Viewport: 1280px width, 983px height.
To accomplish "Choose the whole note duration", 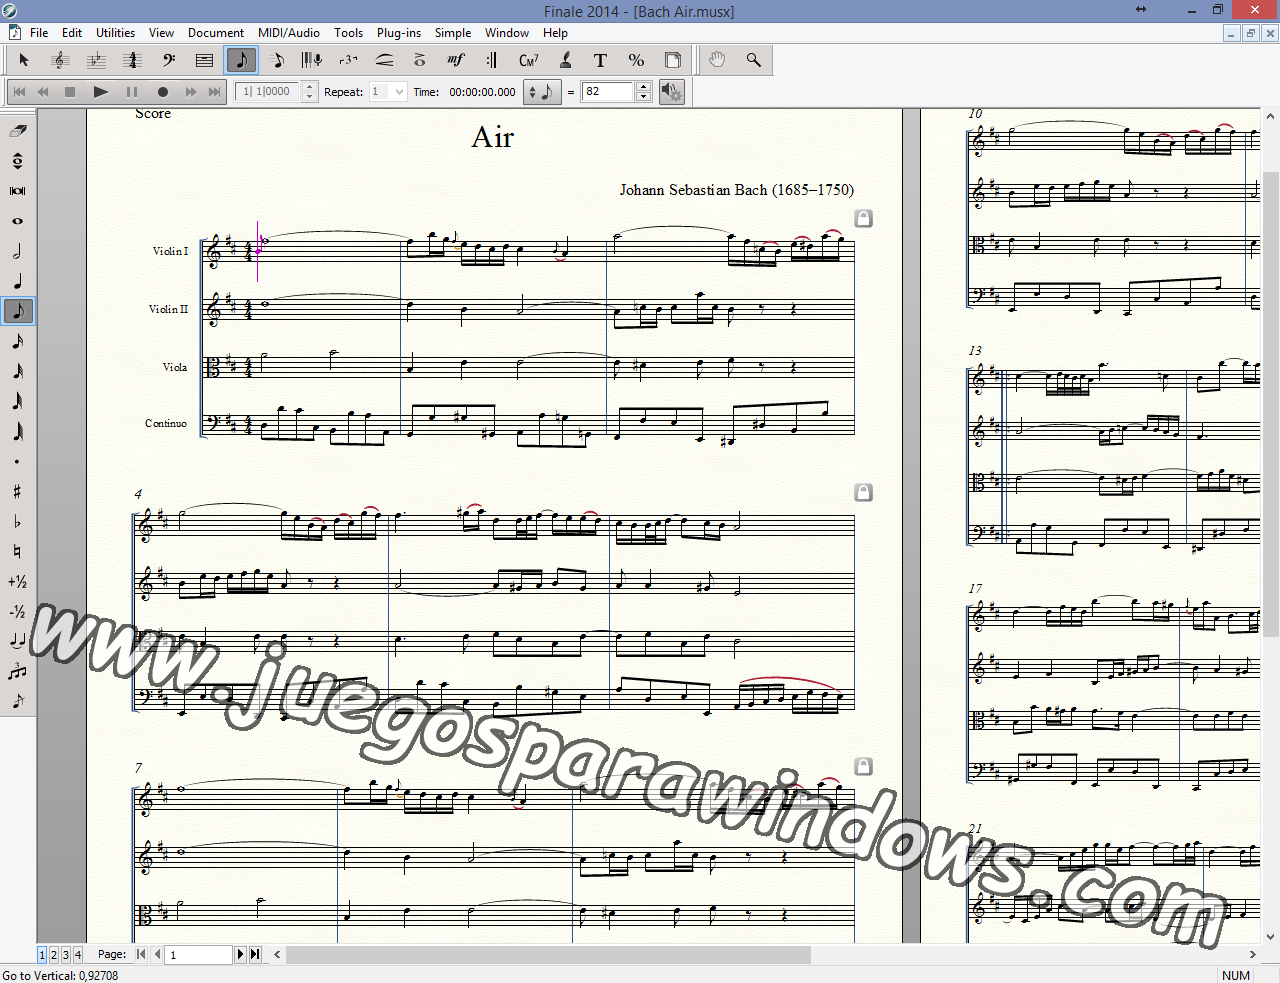I will click(18, 221).
